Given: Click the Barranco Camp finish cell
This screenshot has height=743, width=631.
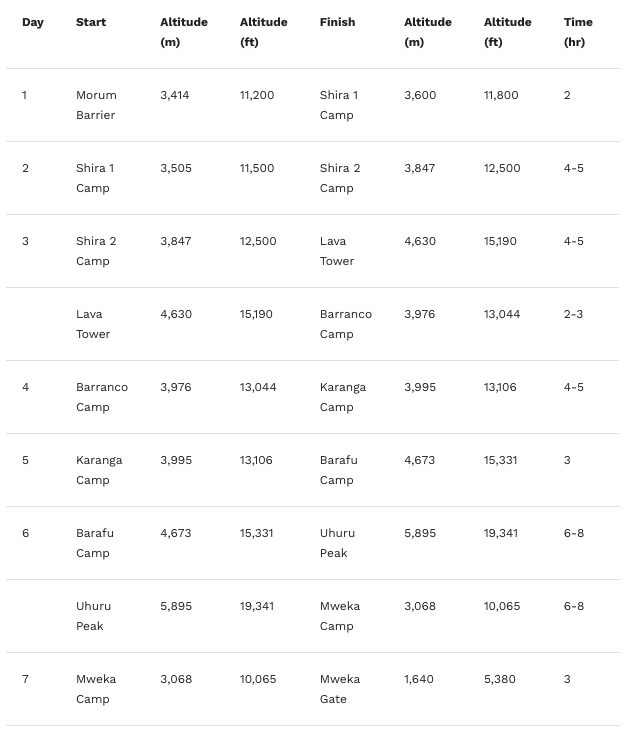Looking at the screenshot, I should click(x=346, y=324).
